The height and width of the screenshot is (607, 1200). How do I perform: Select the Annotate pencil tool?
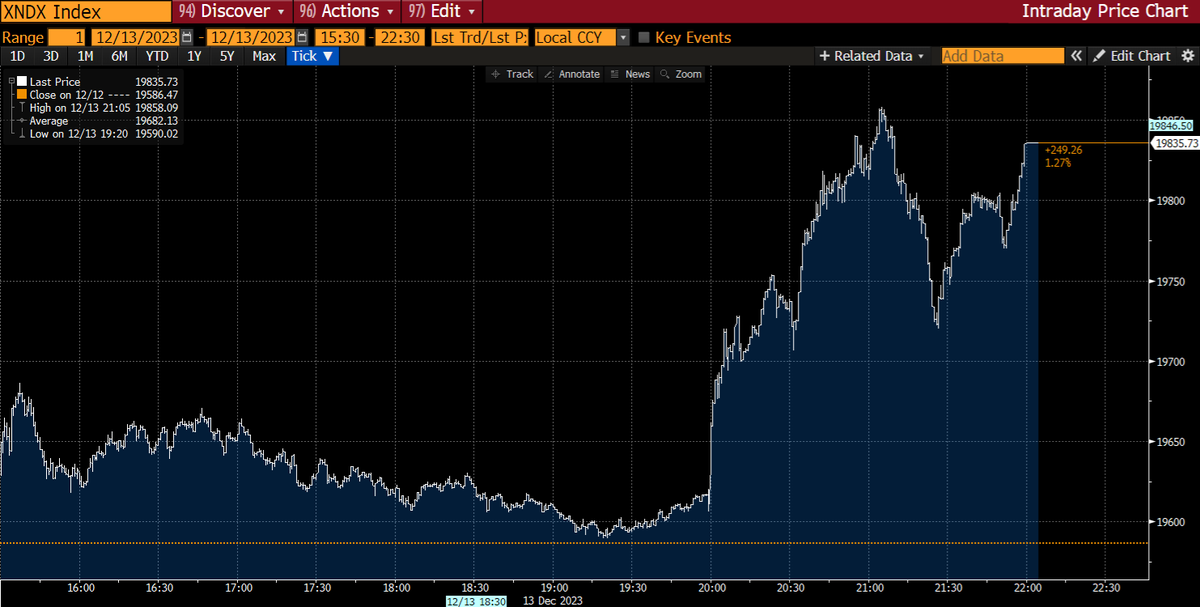point(572,74)
